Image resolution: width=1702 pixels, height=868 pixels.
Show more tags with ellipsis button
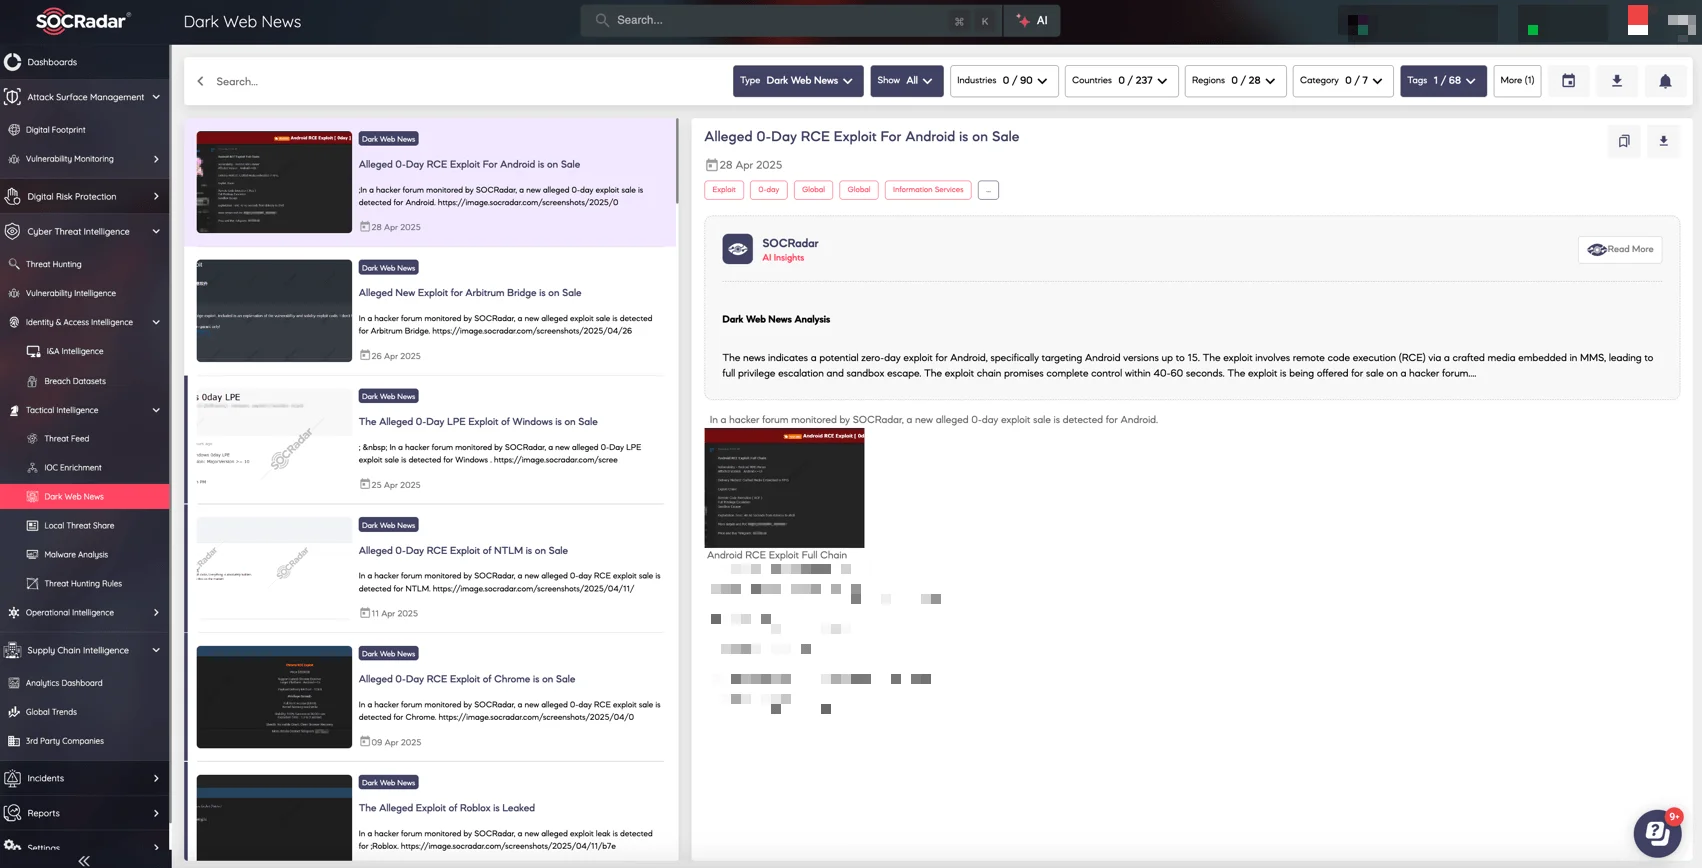988,190
